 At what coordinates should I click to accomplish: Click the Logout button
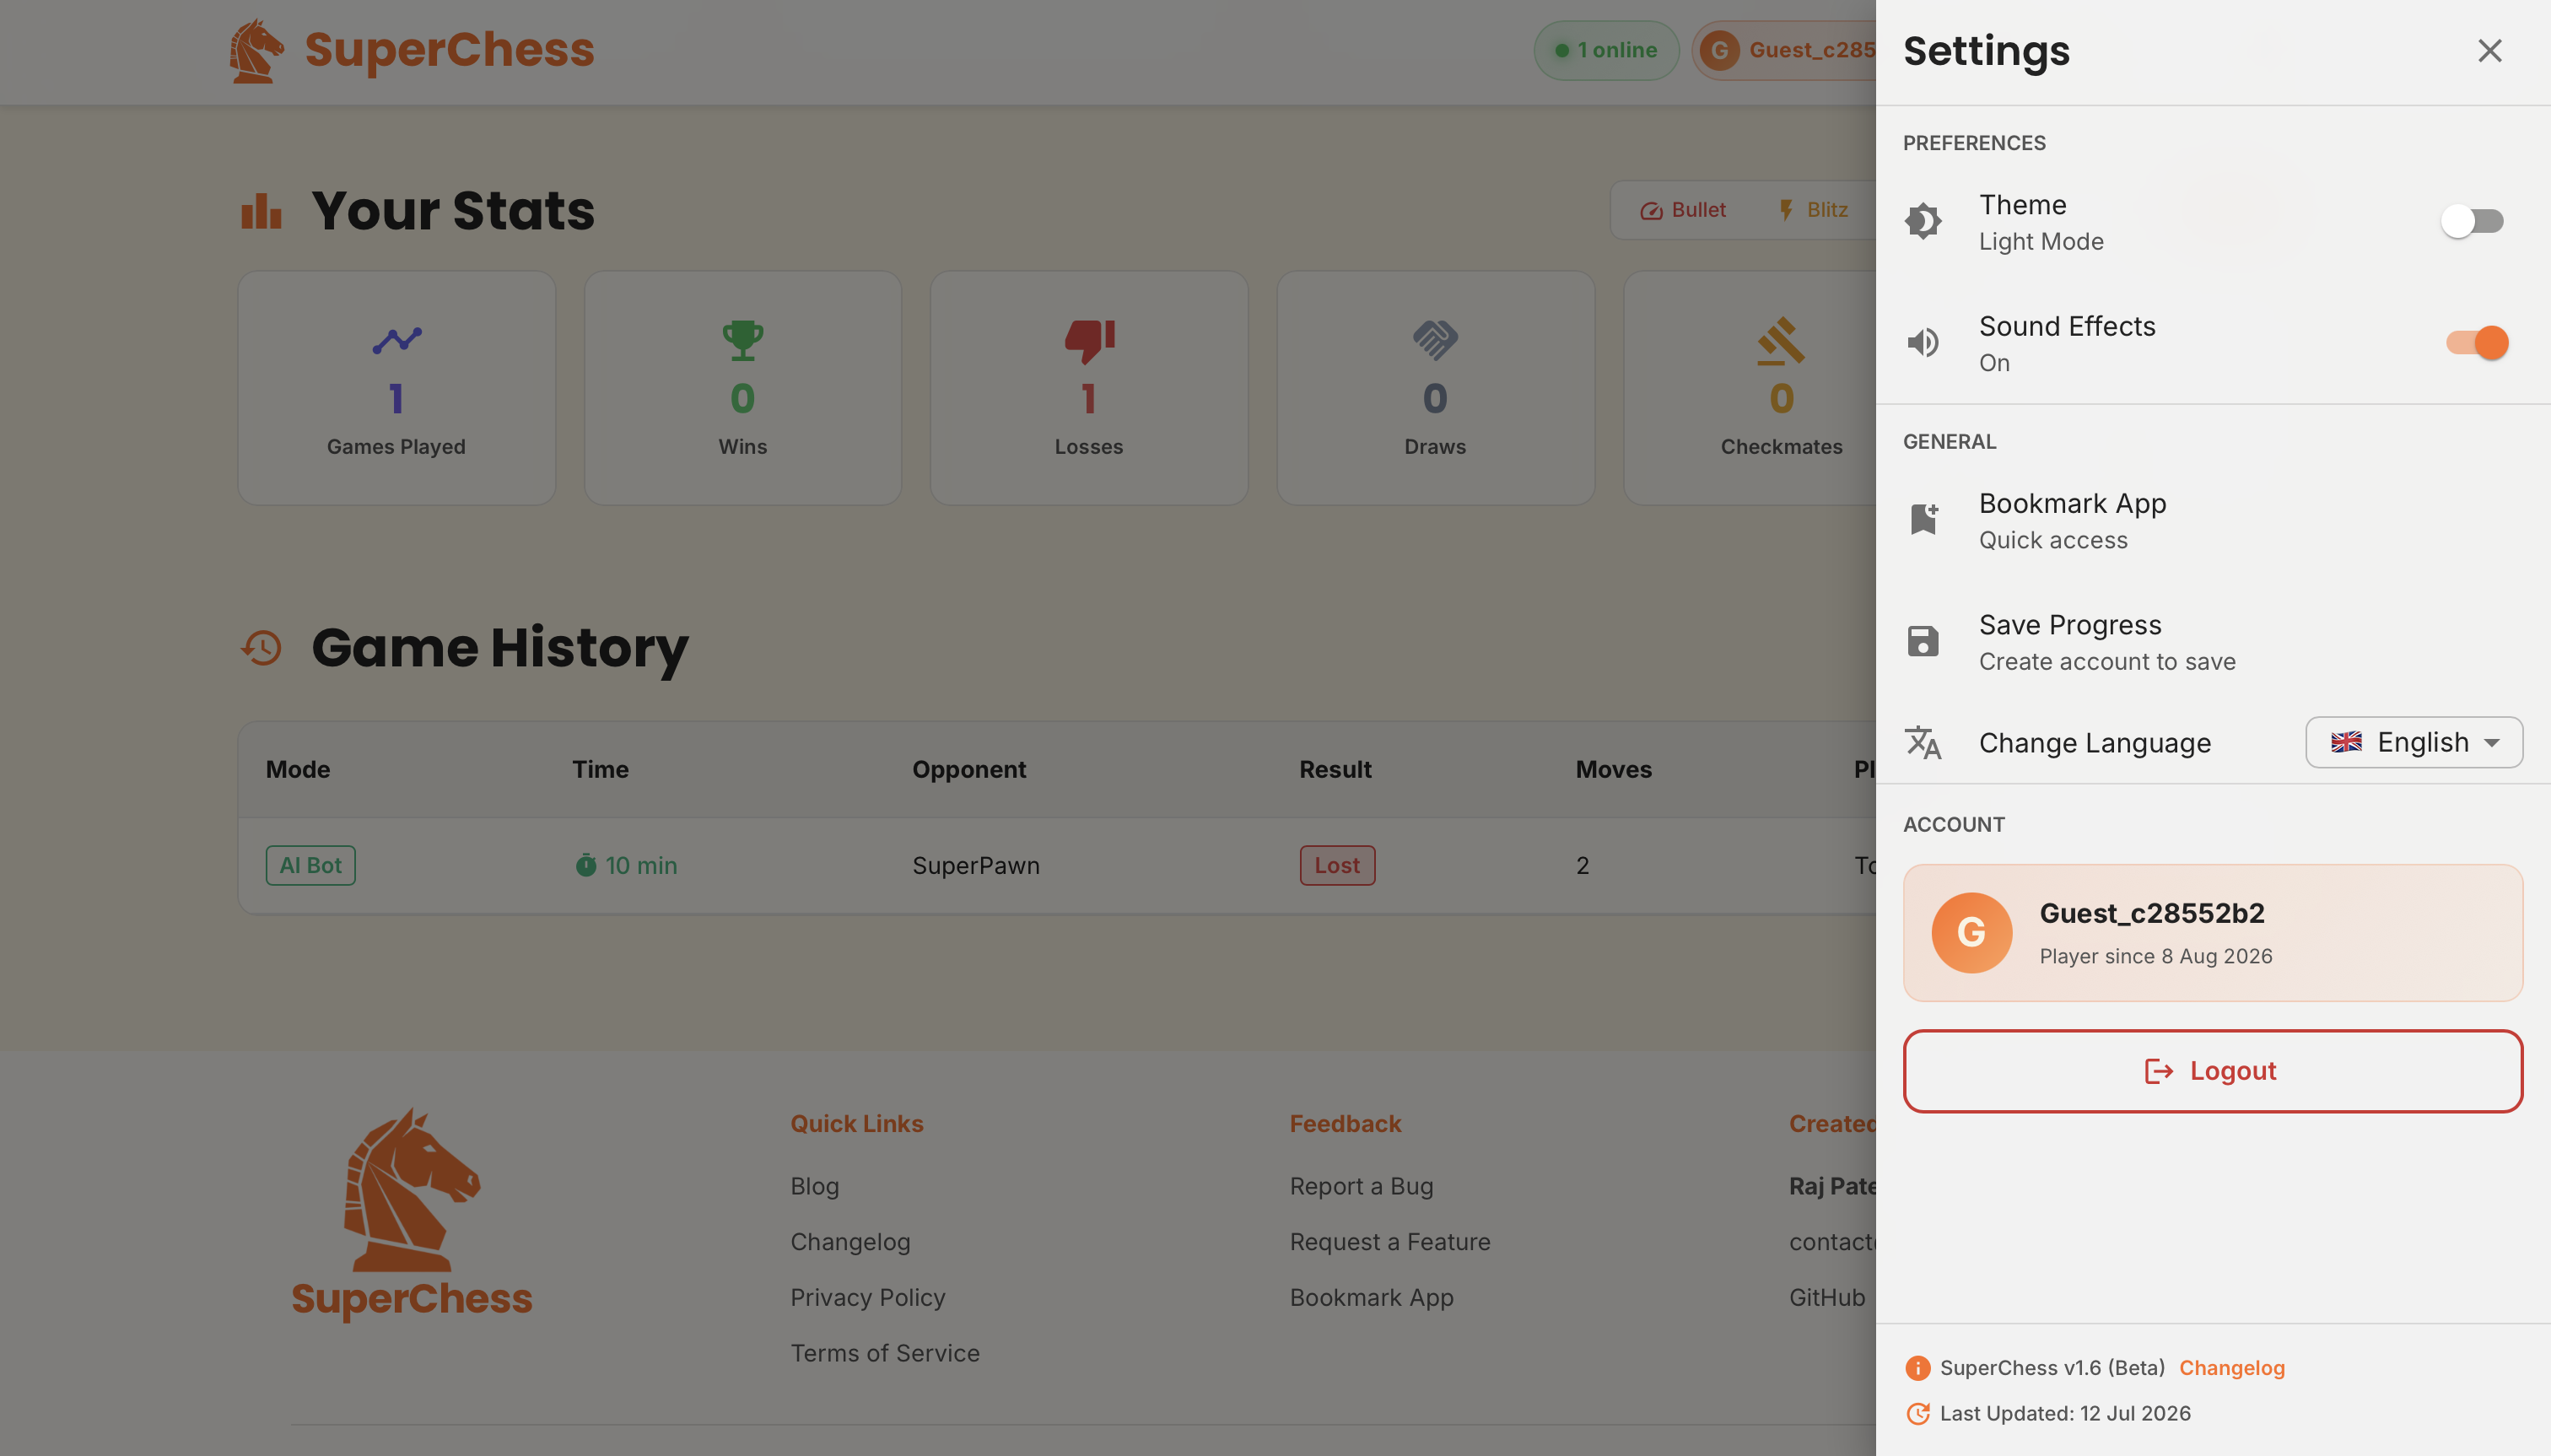[x=2213, y=1071]
